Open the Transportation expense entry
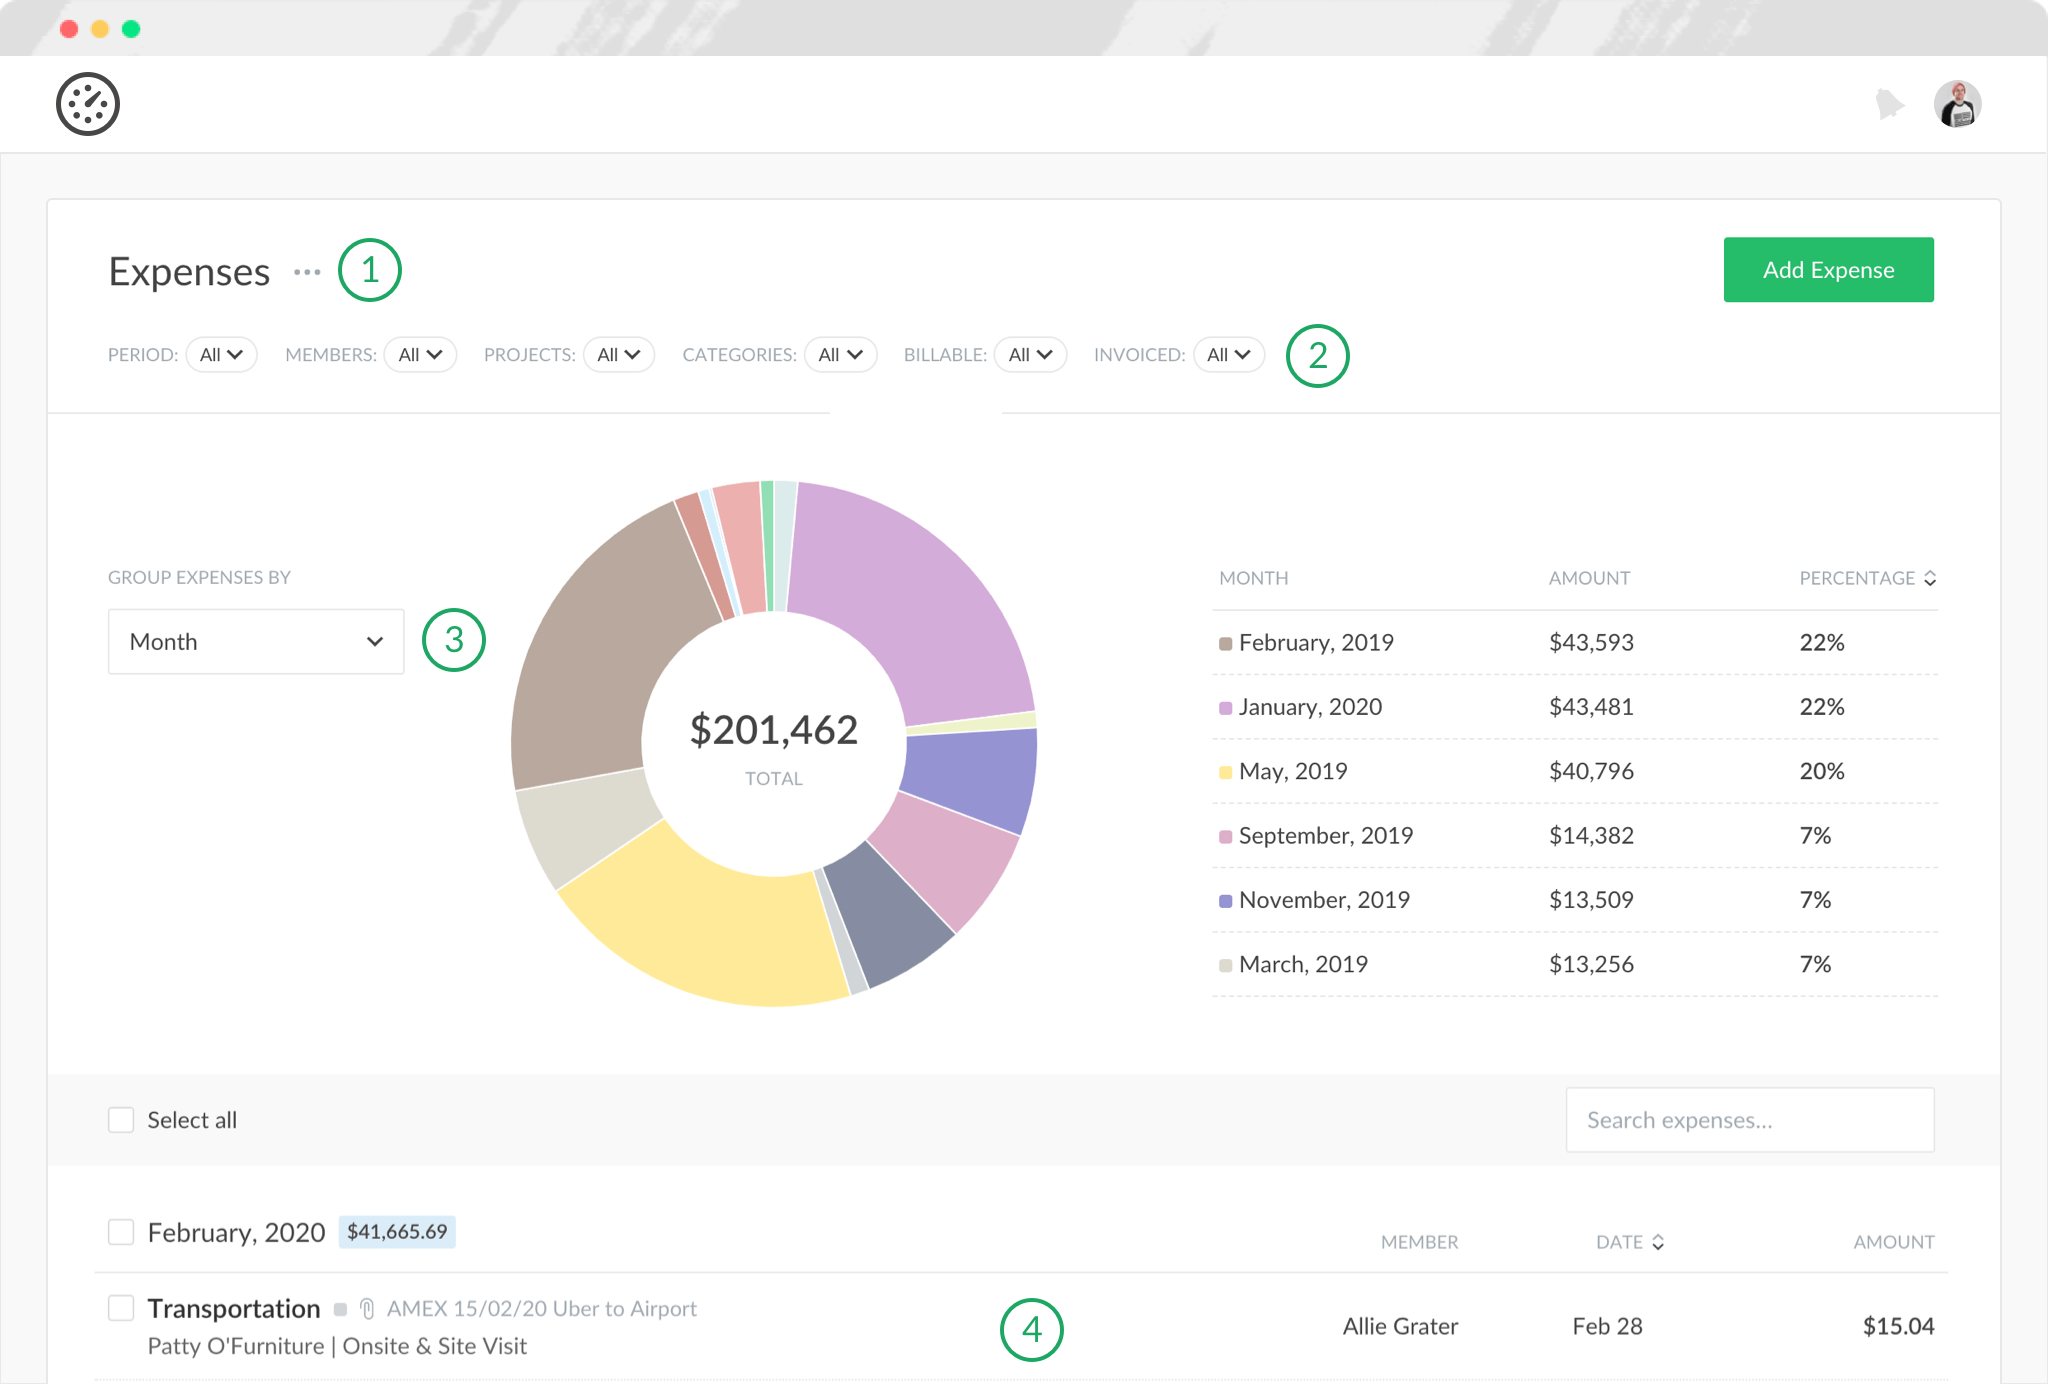Image resolution: width=2048 pixels, height=1384 pixels. [x=234, y=1309]
